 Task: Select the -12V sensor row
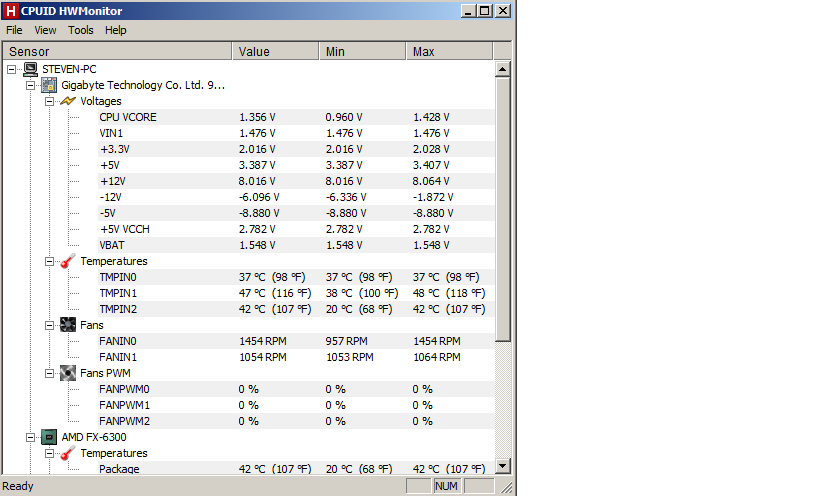pos(296,197)
